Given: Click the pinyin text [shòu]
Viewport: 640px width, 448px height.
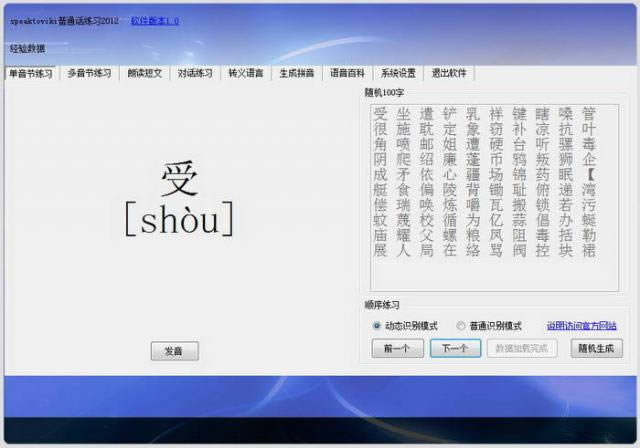Looking at the screenshot, I should tap(180, 220).
